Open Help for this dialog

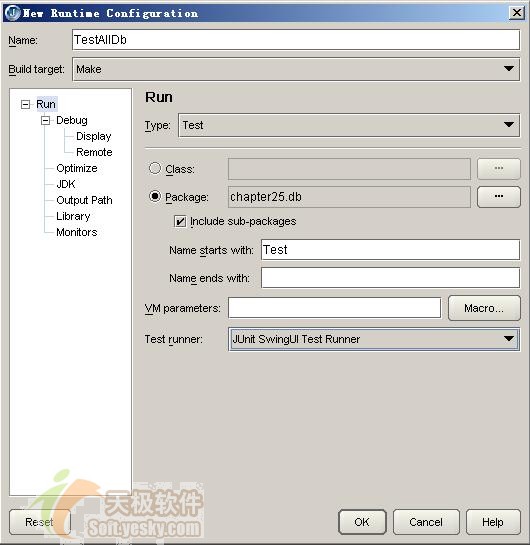point(493,522)
